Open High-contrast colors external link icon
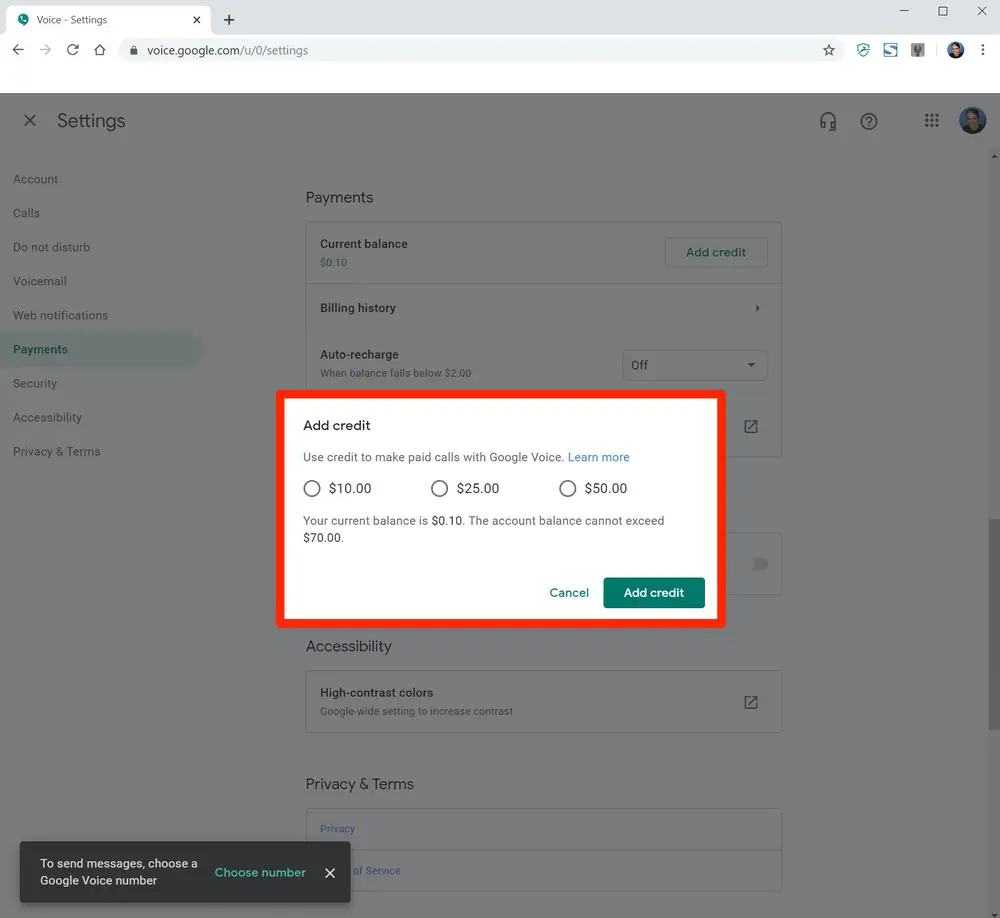This screenshot has height=918, width=1000. point(751,702)
